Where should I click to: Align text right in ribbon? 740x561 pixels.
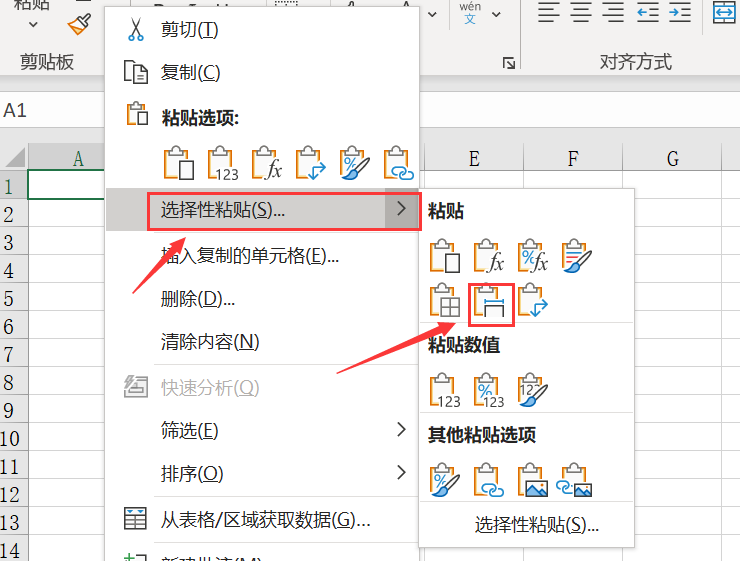(x=613, y=12)
